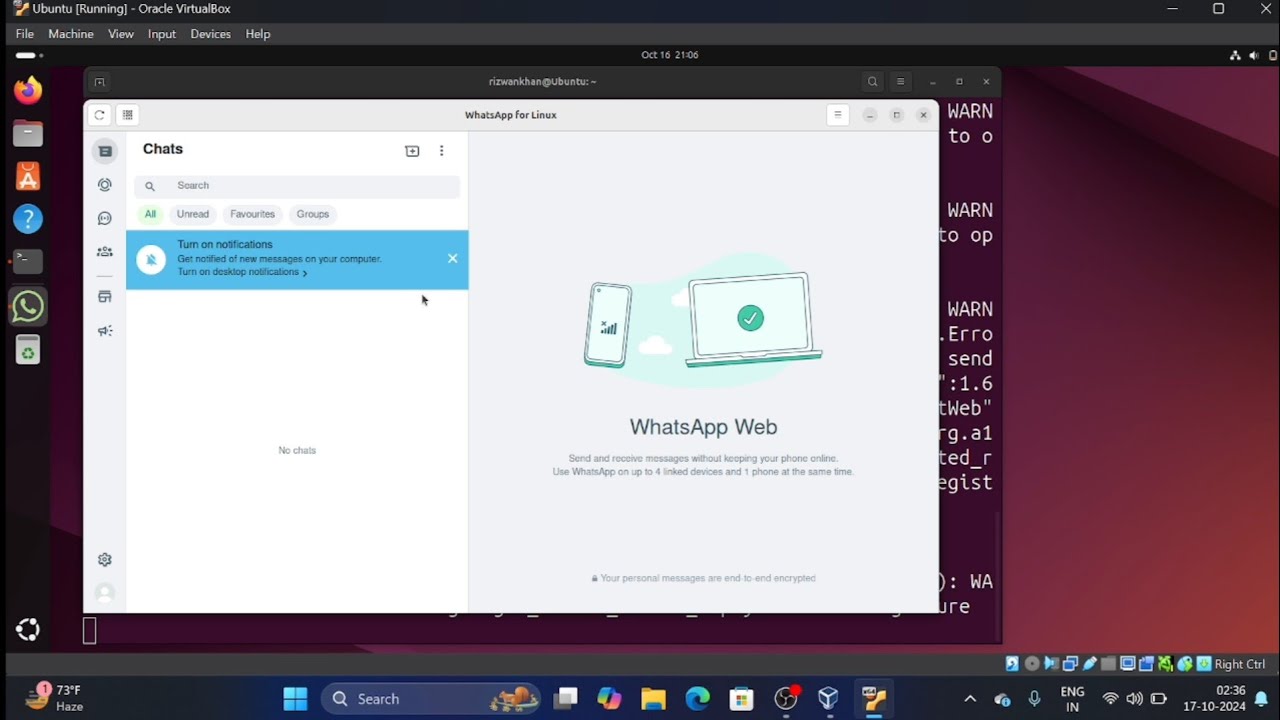Click VirtualBox optical disc status icon
1280x720 pixels.
1032,664
